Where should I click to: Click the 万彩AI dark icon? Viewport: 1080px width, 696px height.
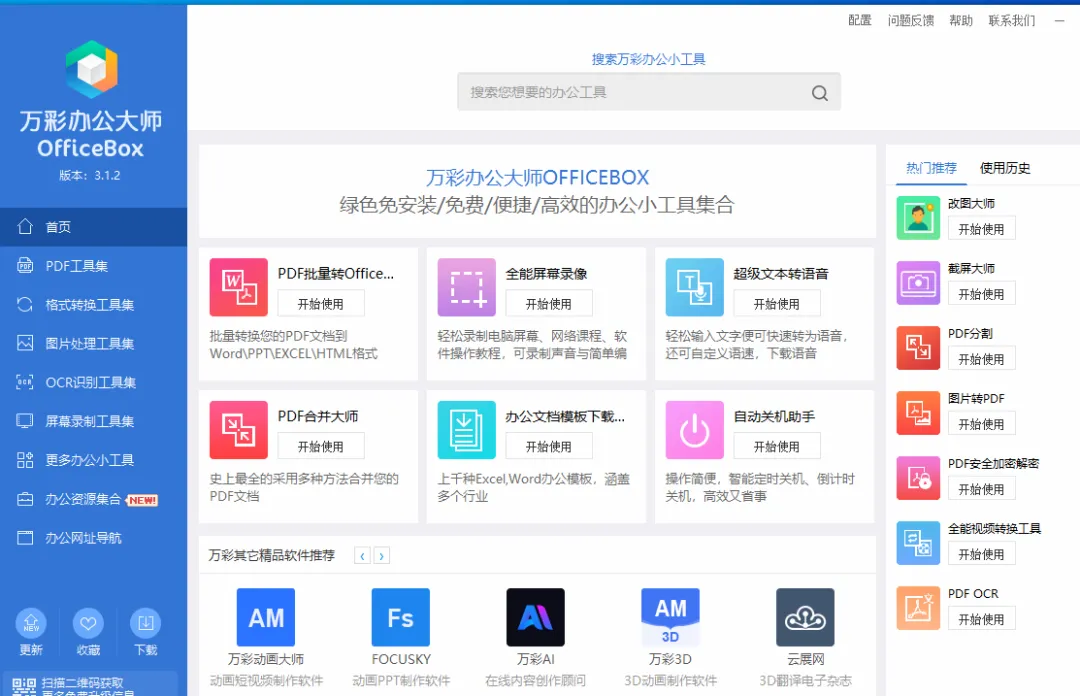pyautogui.click(x=535, y=617)
